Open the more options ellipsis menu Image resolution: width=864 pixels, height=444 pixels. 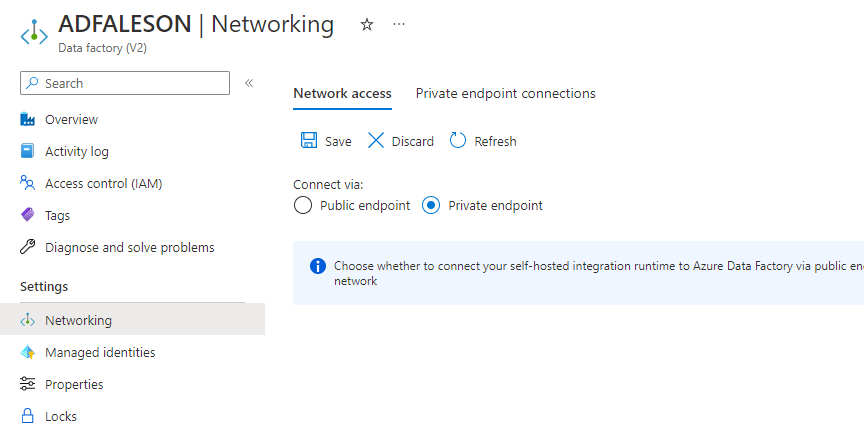pos(399,24)
